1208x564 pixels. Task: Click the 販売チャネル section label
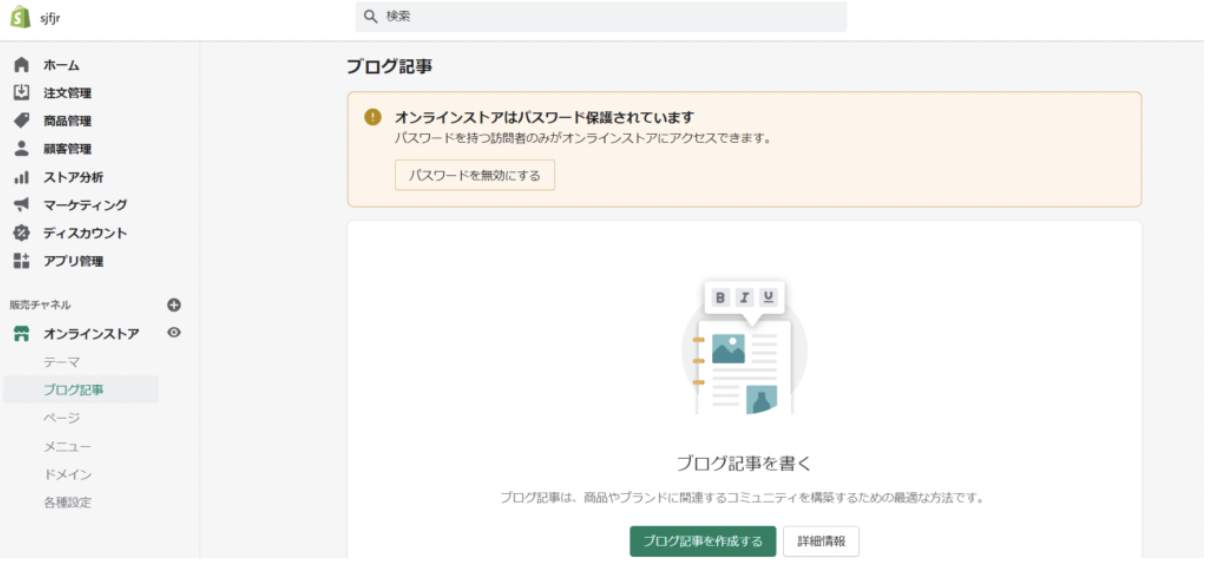pyautogui.click(x=40, y=305)
